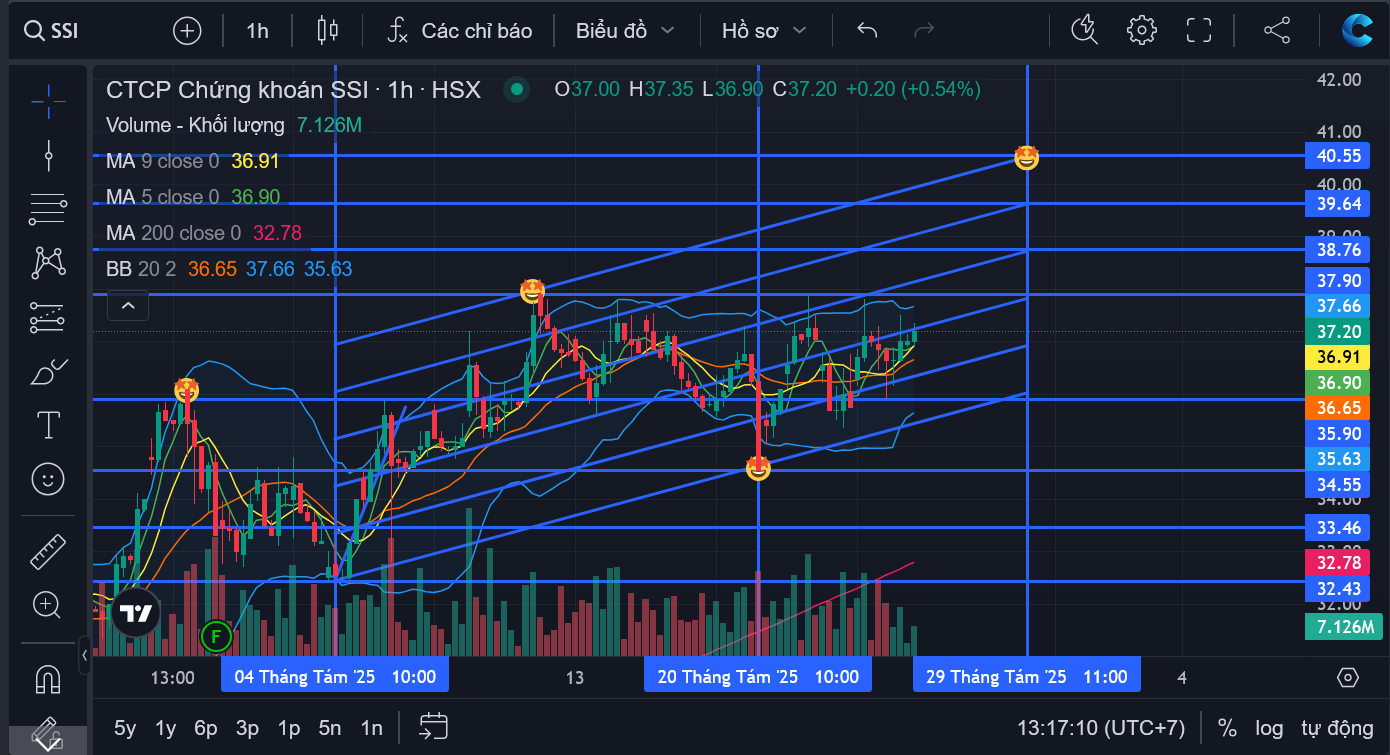Select the Fibonacci retracement tool
The height and width of the screenshot is (755, 1390).
(48, 209)
